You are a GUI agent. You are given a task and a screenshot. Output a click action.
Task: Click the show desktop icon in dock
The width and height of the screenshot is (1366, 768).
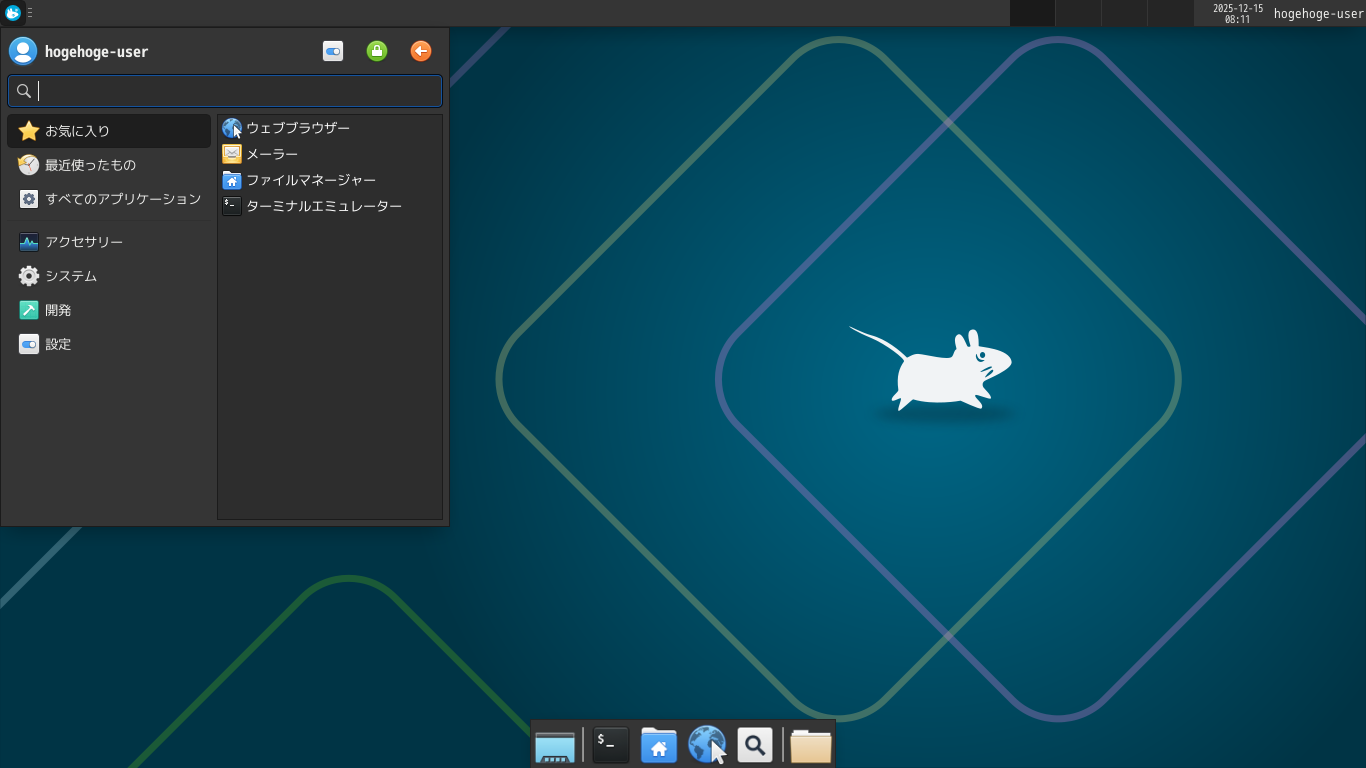tap(555, 746)
